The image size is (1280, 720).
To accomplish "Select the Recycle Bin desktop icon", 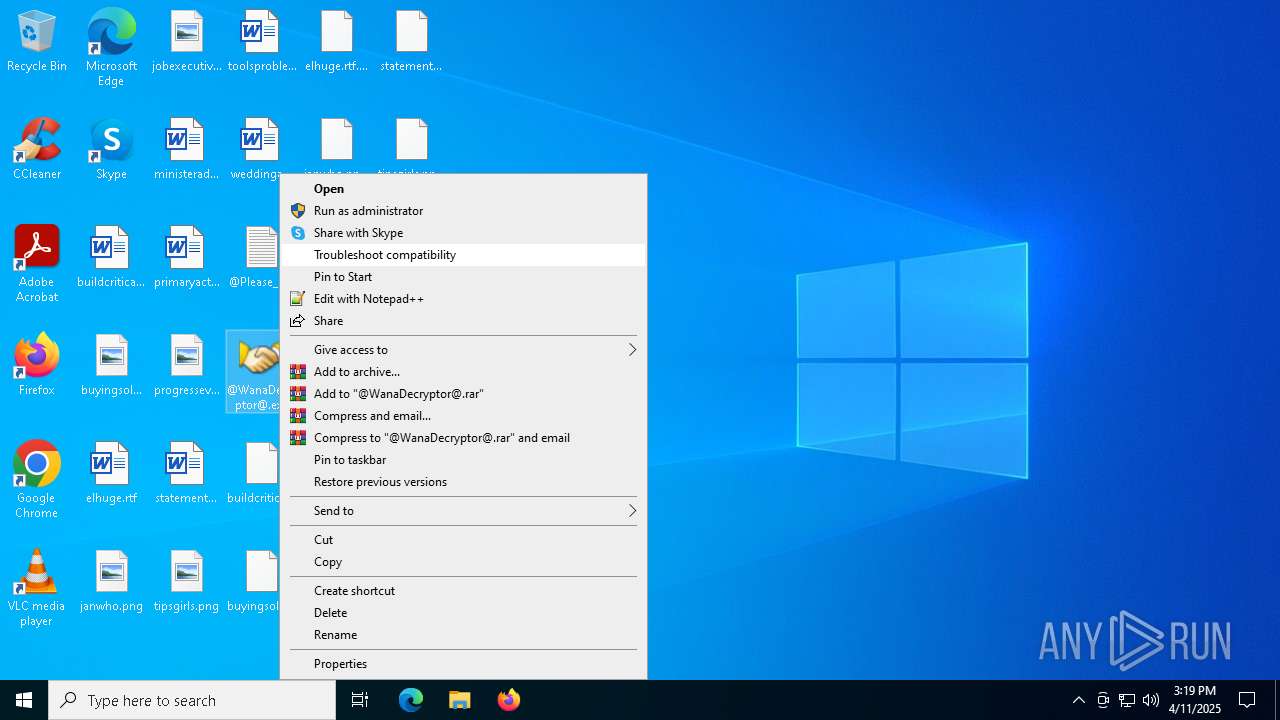I will (37, 42).
